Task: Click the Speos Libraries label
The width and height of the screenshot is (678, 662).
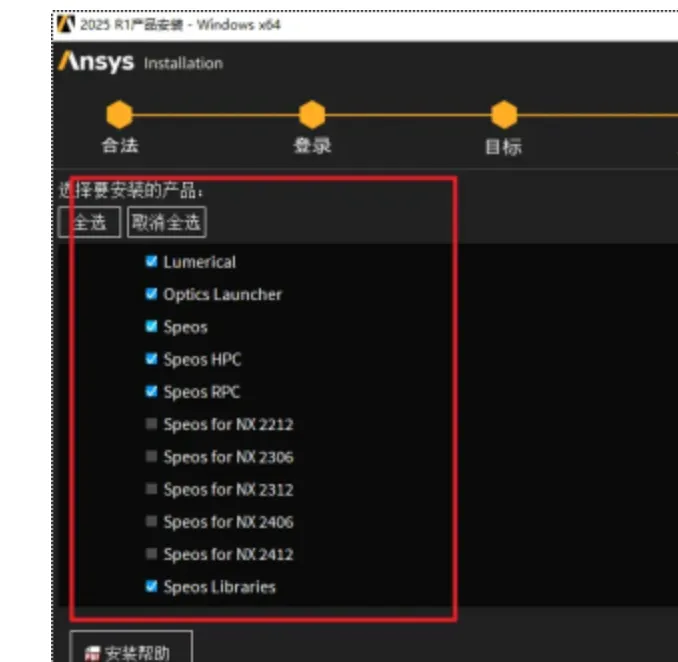Action: (x=219, y=587)
